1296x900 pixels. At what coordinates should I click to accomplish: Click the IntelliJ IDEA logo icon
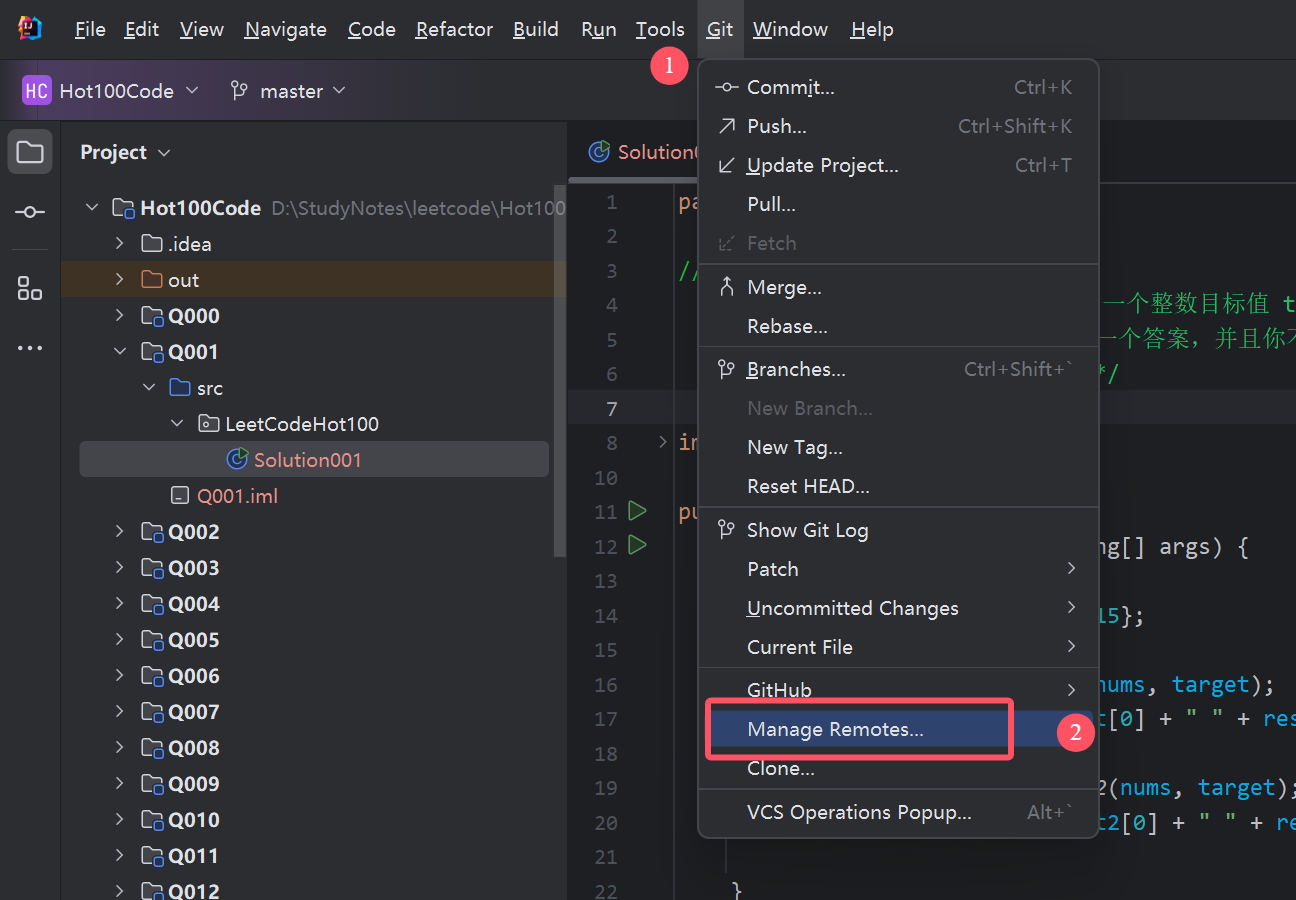tap(30, 29)
